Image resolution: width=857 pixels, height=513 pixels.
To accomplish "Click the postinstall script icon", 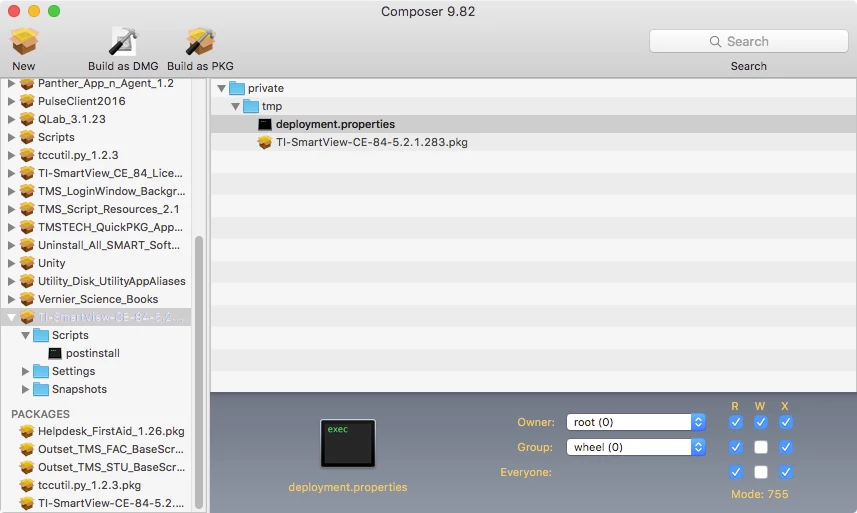I will 55,353.
